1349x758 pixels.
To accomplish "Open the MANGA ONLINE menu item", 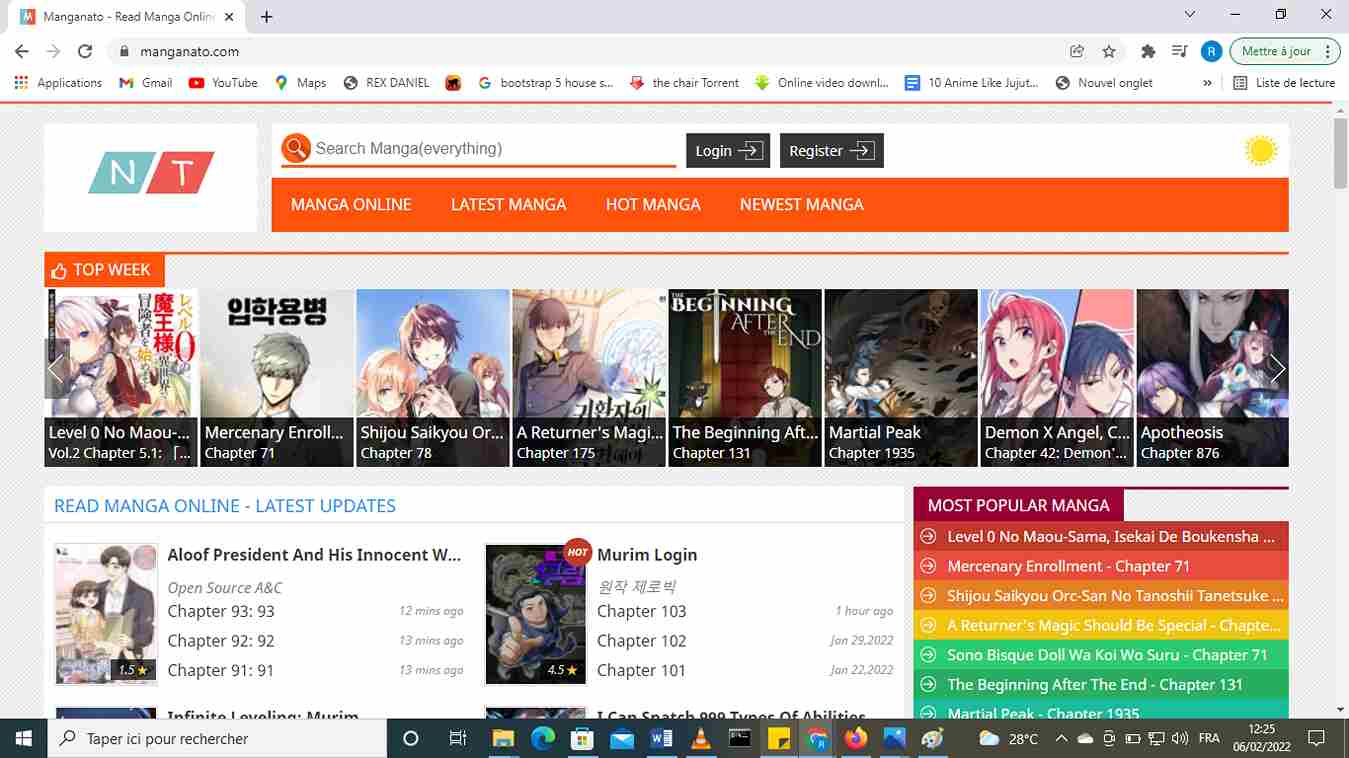I will (351, 204).
